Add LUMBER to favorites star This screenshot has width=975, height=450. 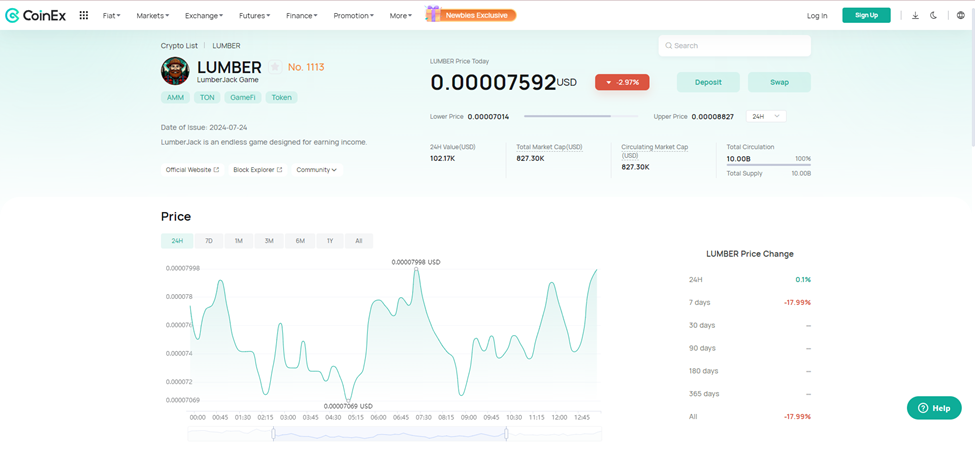coord(275,67)
